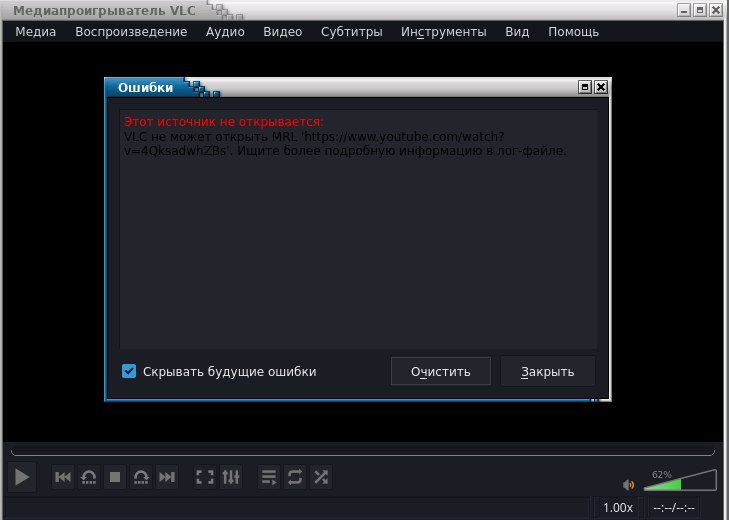This screenshot has height=520, width=729.
Task: Open the Субтитры menu
Action: (x=351, y=32)
